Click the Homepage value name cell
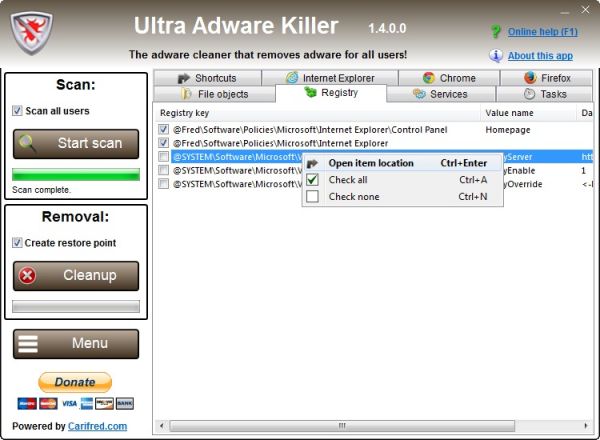 [508, 130]
